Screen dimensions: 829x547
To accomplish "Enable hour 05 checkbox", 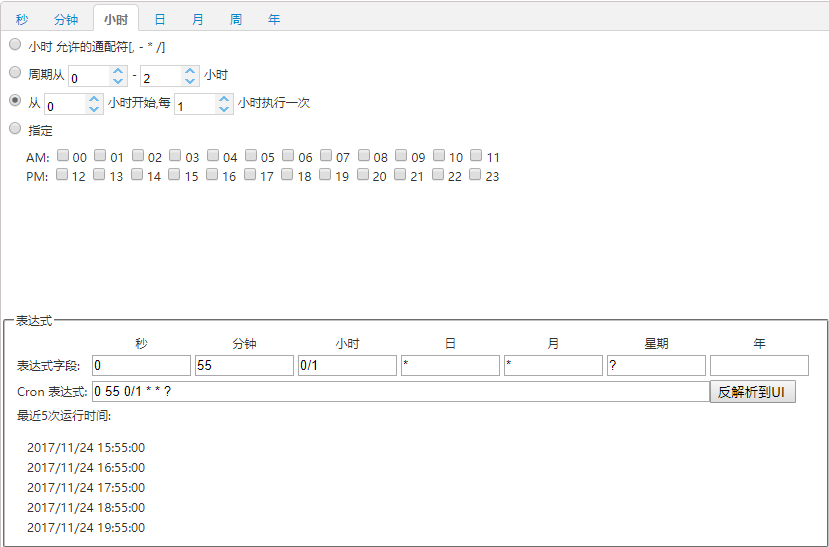I will click(251, 155).
